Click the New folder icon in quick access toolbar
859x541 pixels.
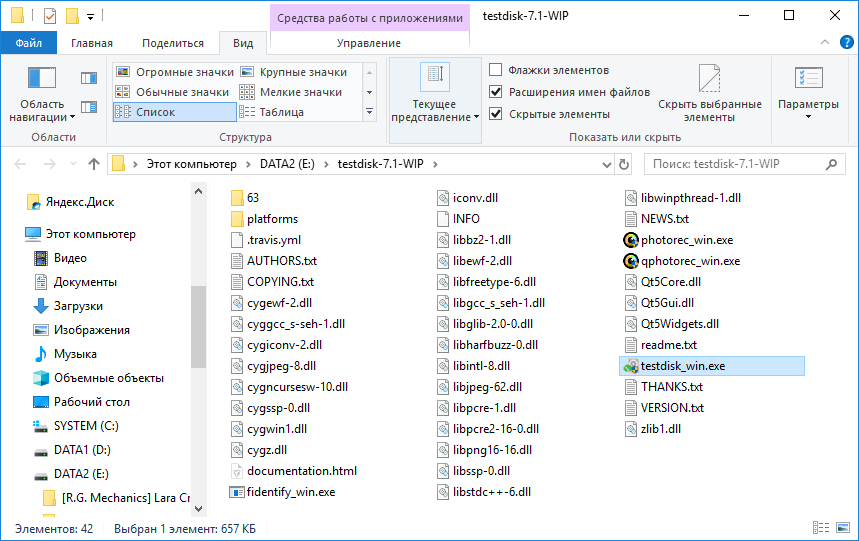pos(72,16)
